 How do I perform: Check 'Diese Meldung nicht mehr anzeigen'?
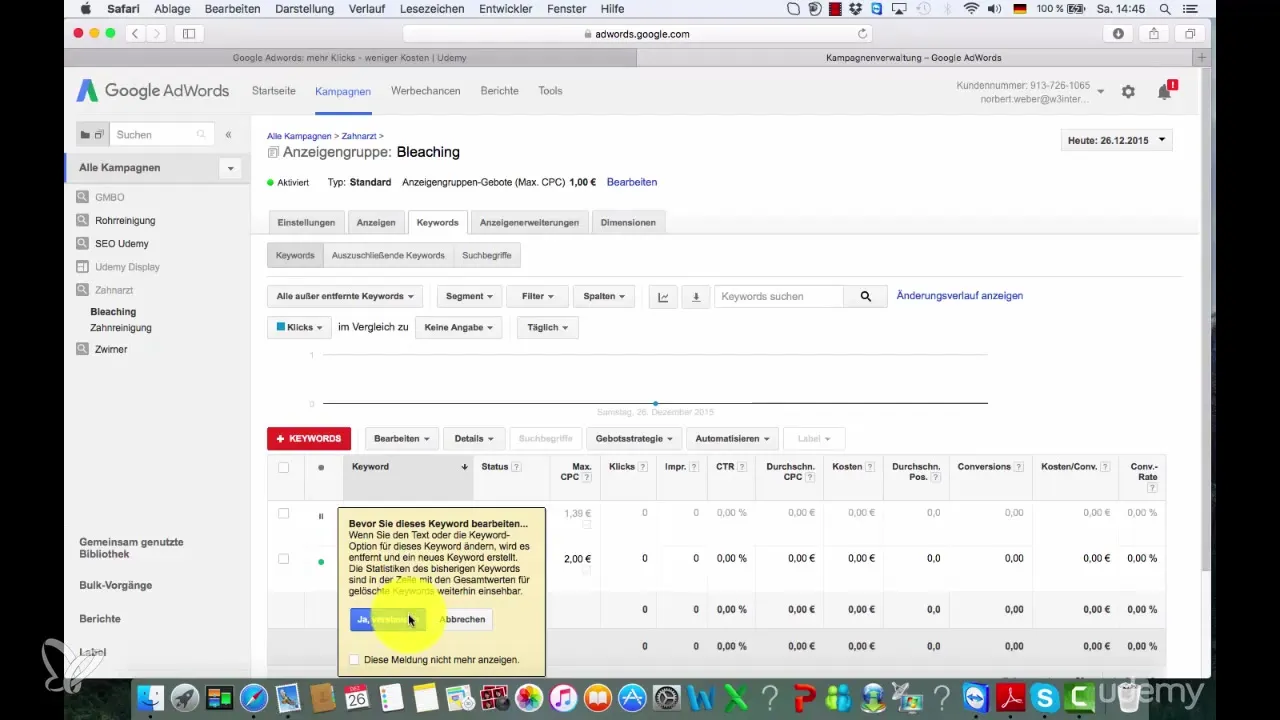point(355,660)
